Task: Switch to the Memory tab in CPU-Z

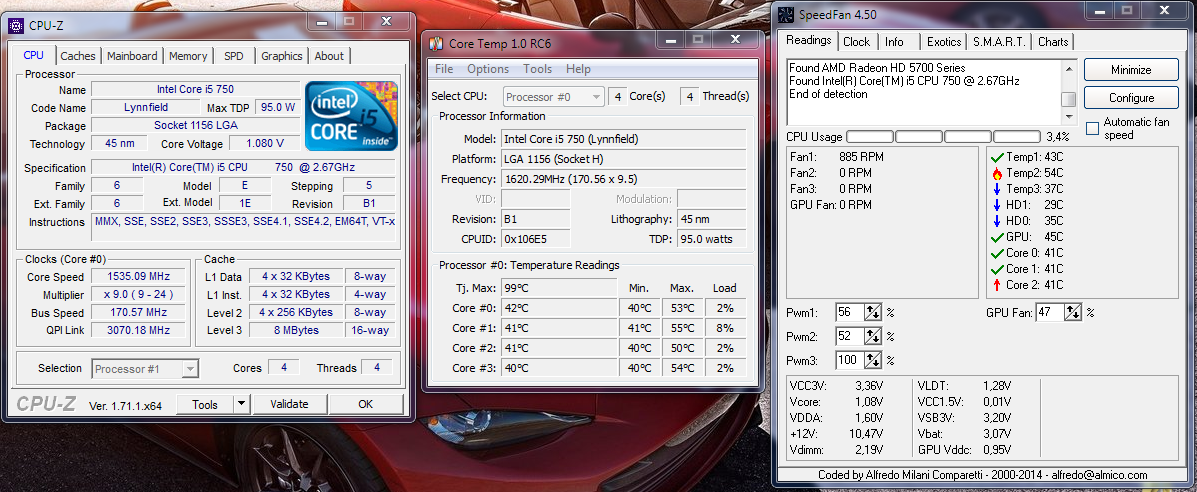Action: pyautogui.click(x=188, y=56)
